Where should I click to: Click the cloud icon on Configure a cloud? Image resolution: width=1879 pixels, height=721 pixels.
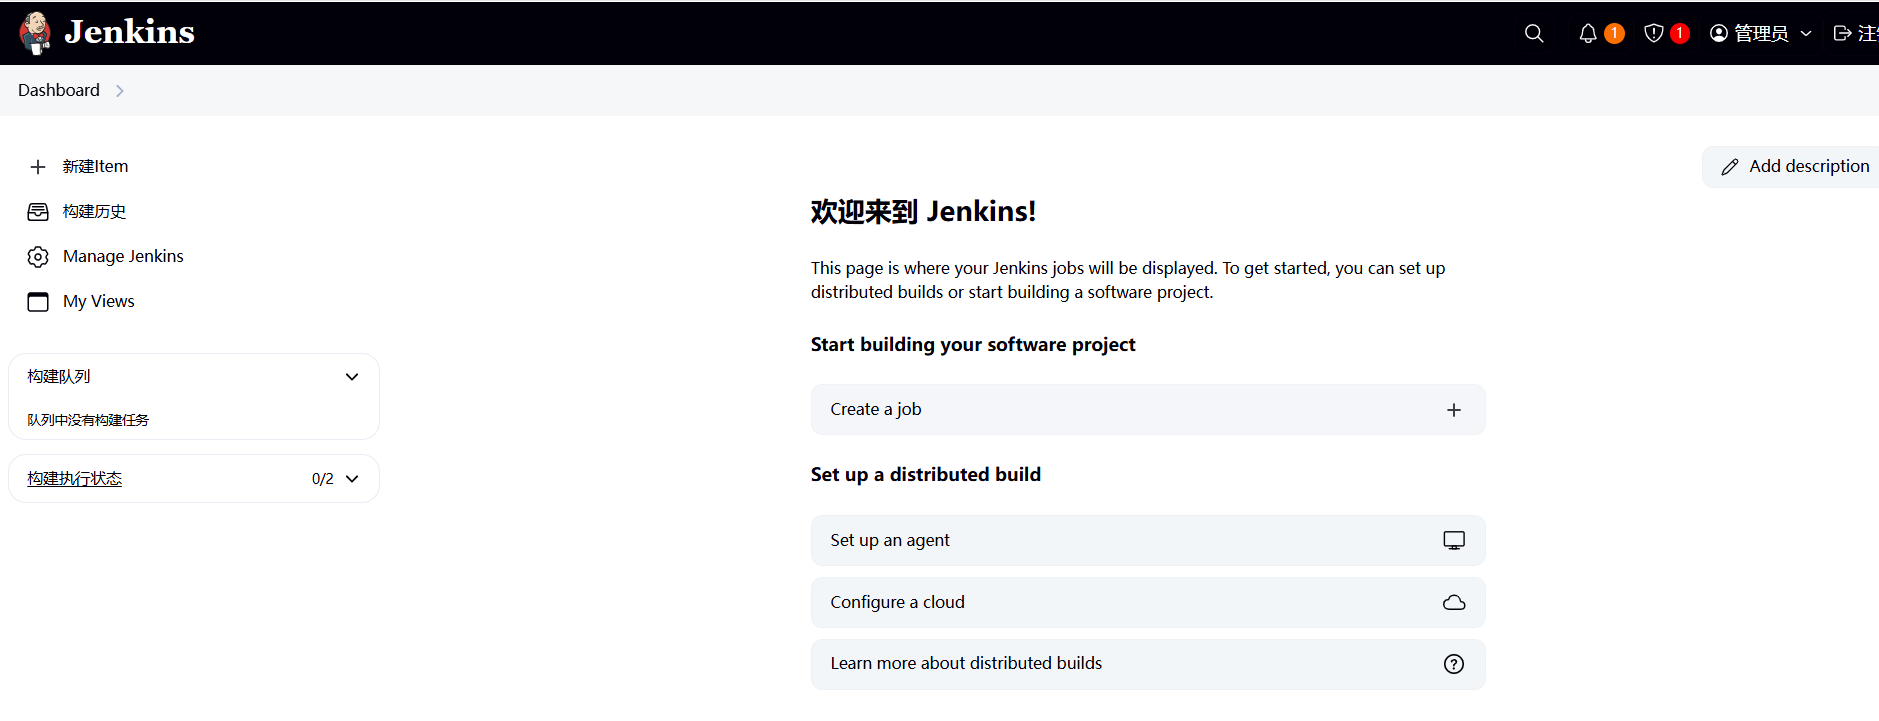pos(1454,603)
